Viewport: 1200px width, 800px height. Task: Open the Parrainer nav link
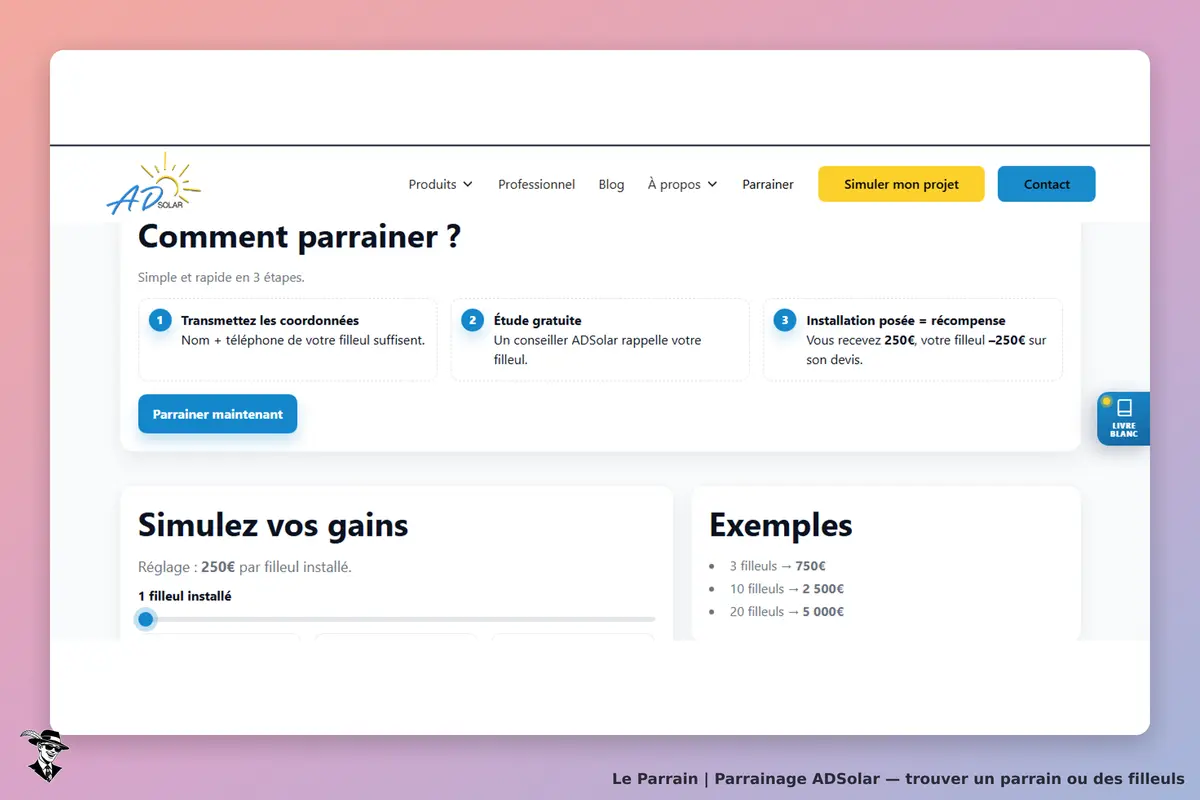tap(768, 184)
